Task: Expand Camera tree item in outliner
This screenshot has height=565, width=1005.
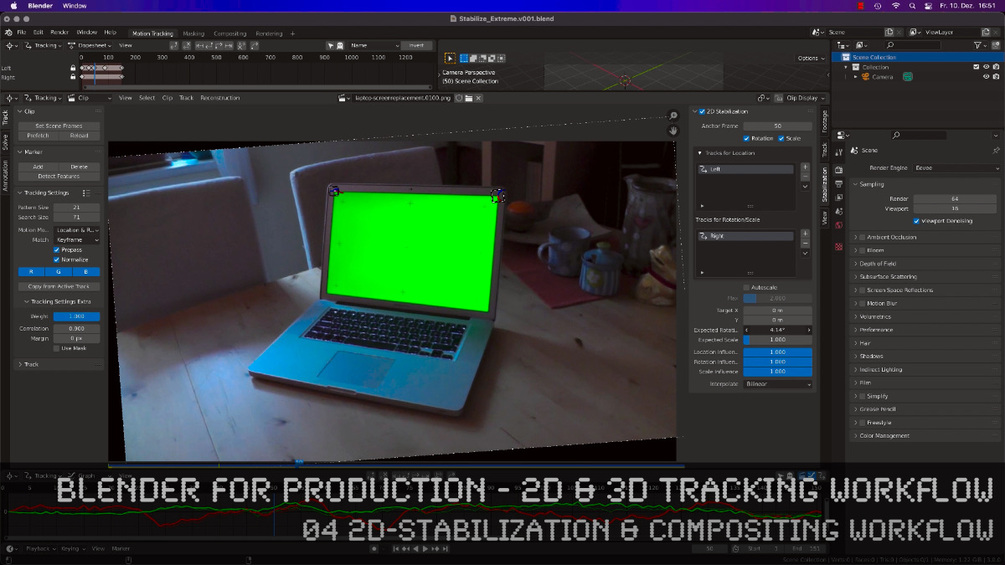Action: tap(856, 77)
